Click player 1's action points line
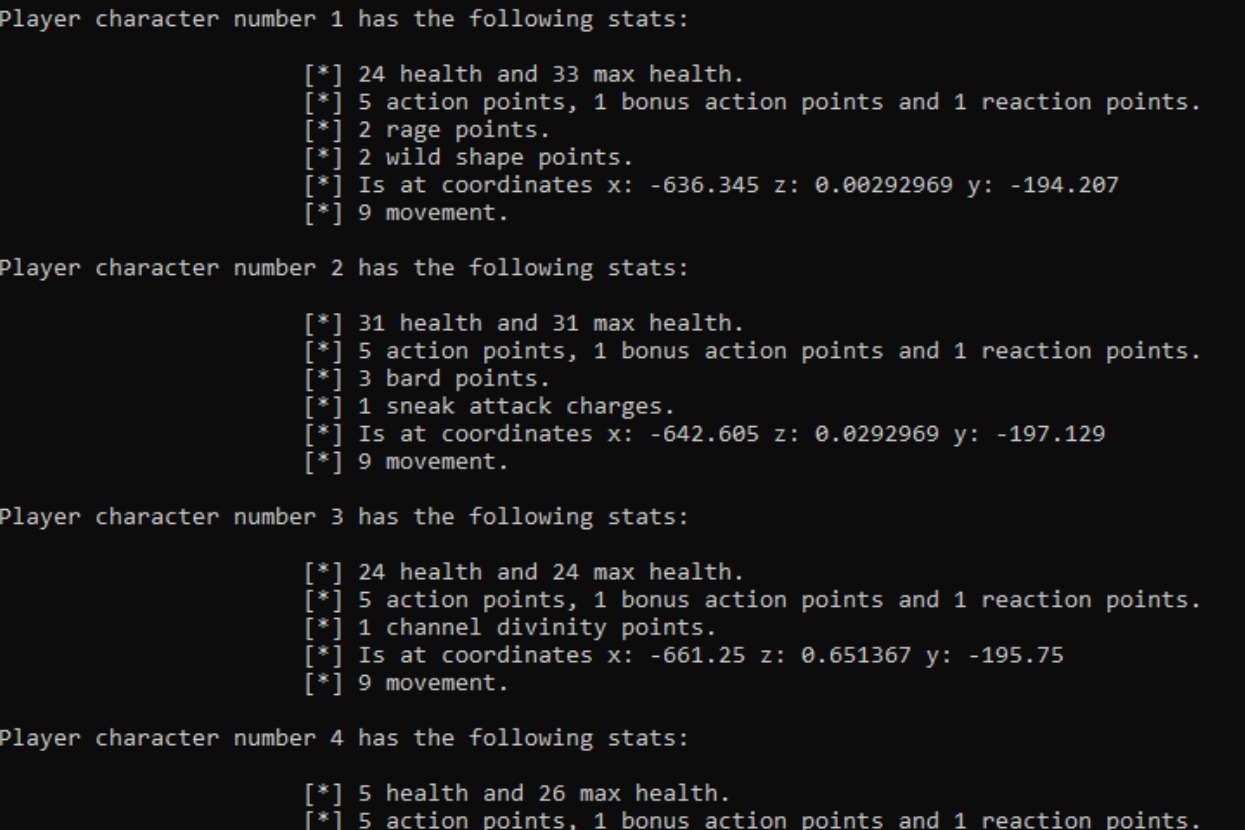This screenshot has width=1245, height=830. [750, 102]
